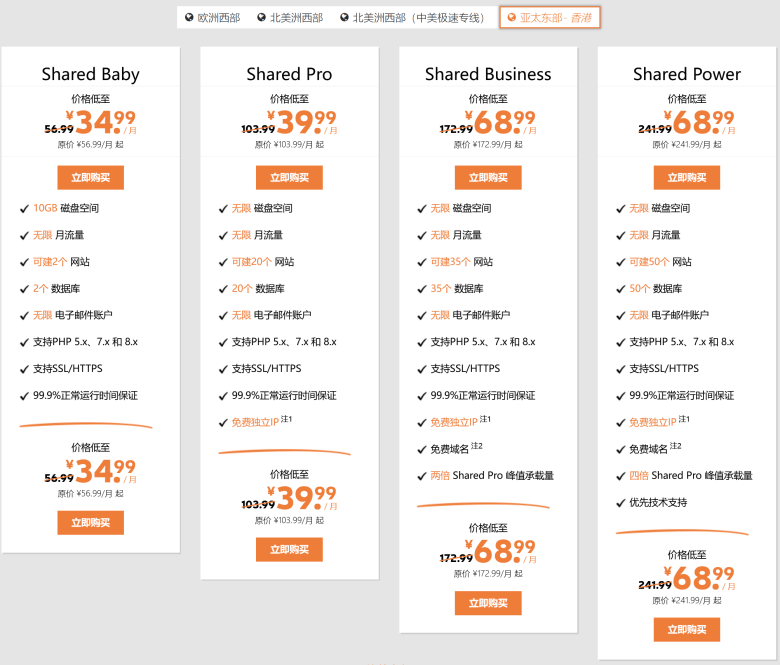Switch to 北美洲西部 (中美极速专线) region
The height and width of the screenshot is (665, 780).
coord(412,18)
